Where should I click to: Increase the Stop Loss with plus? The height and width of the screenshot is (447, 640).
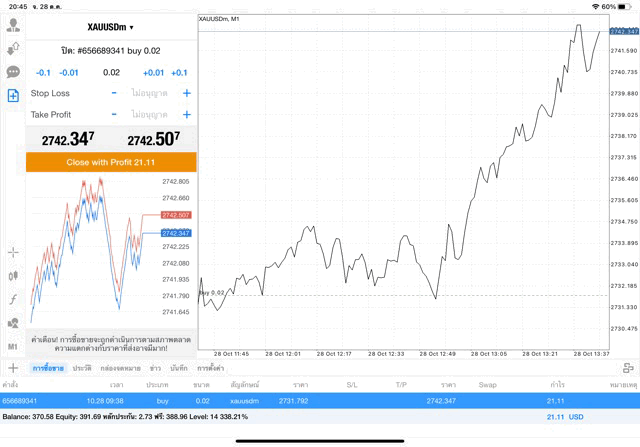(186, 93)
